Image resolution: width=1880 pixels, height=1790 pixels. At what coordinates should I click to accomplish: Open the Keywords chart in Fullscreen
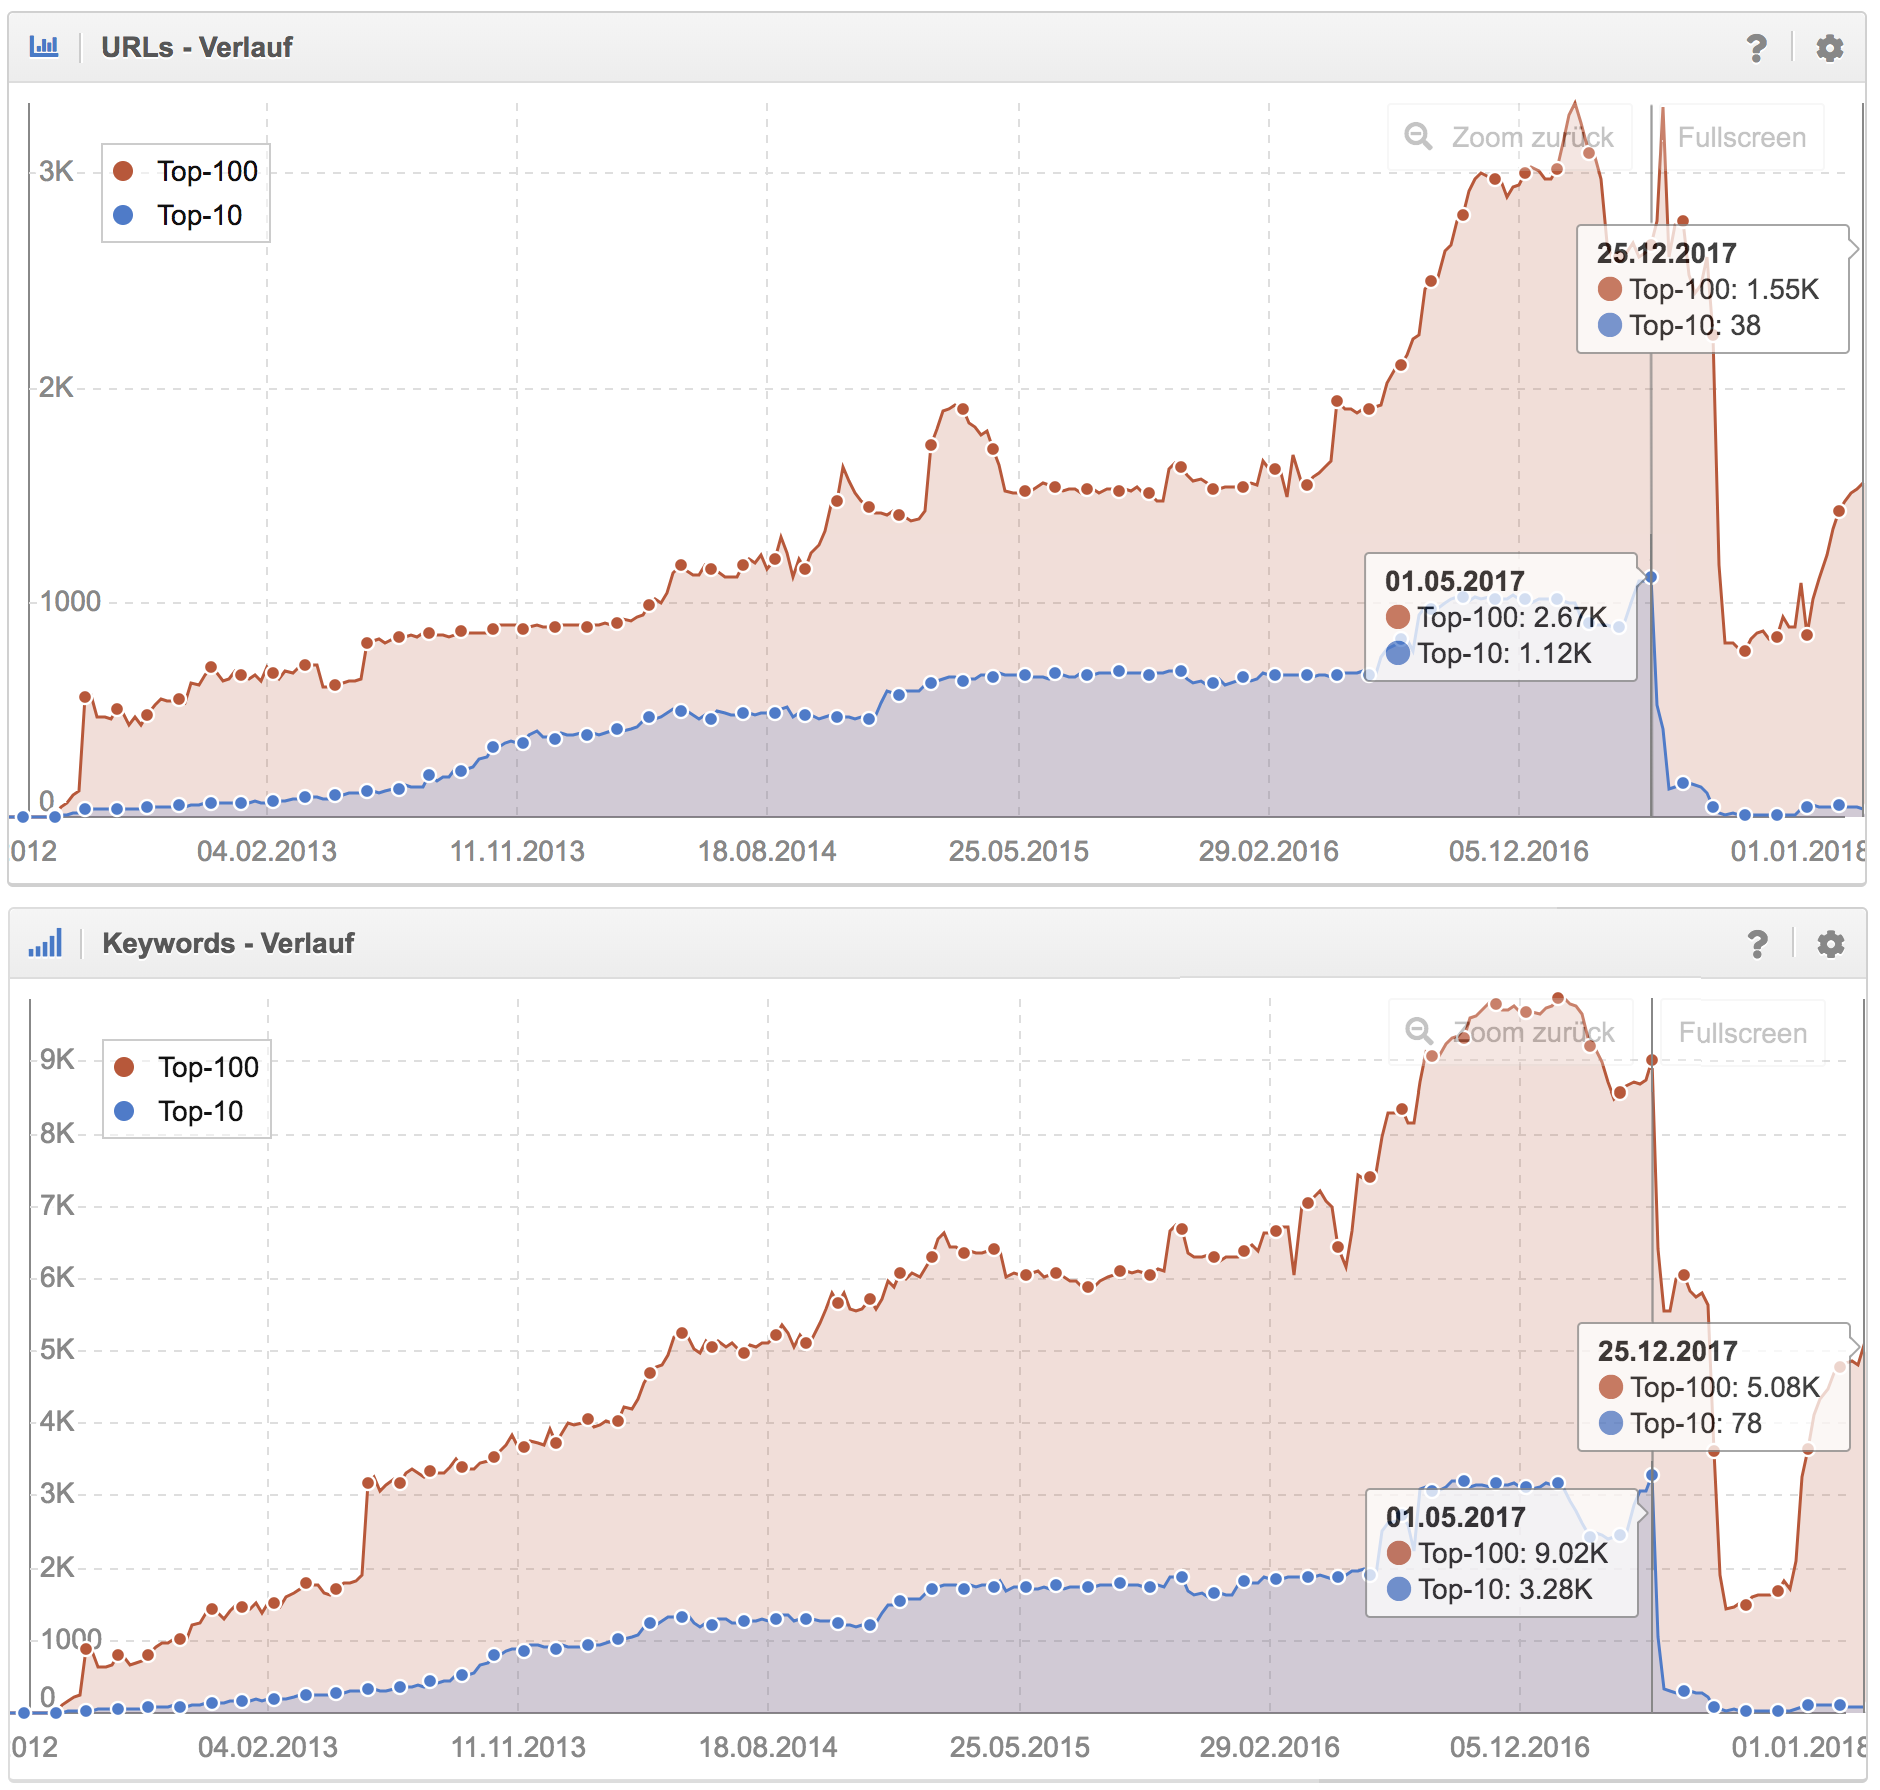[x=1742, y=1033]
